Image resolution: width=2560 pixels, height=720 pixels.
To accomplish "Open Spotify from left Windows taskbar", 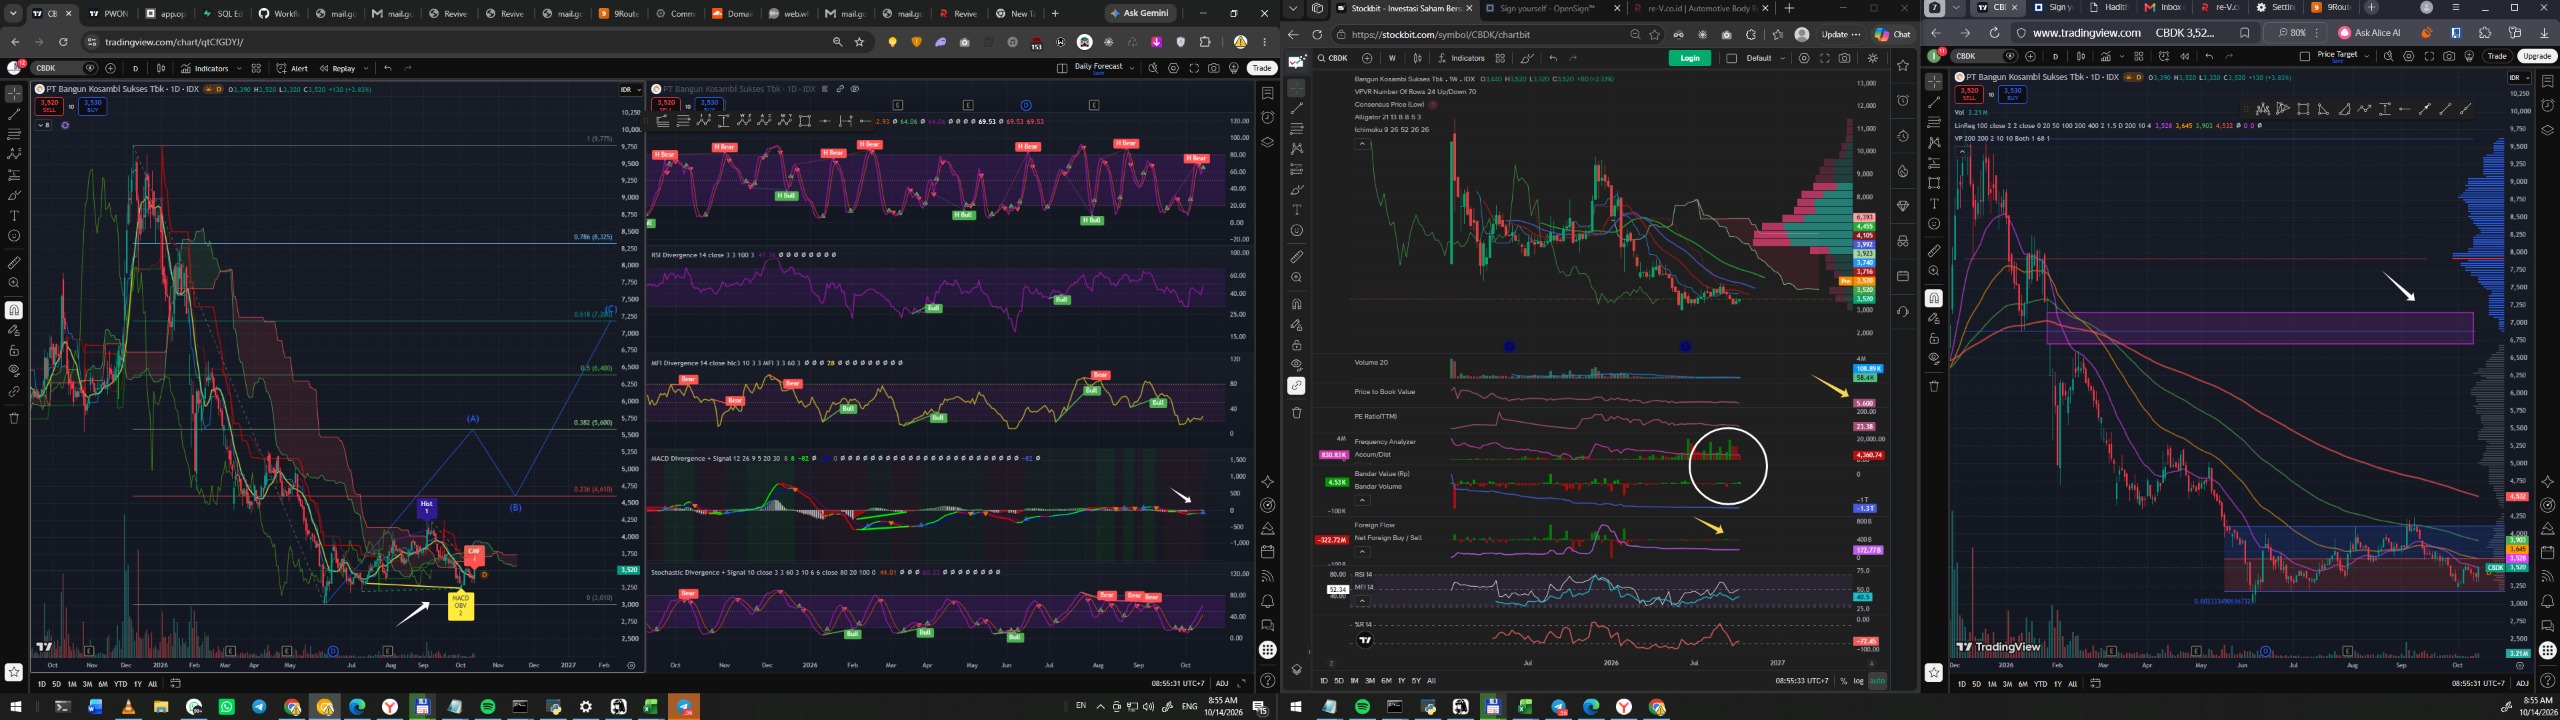I will 487,707.
